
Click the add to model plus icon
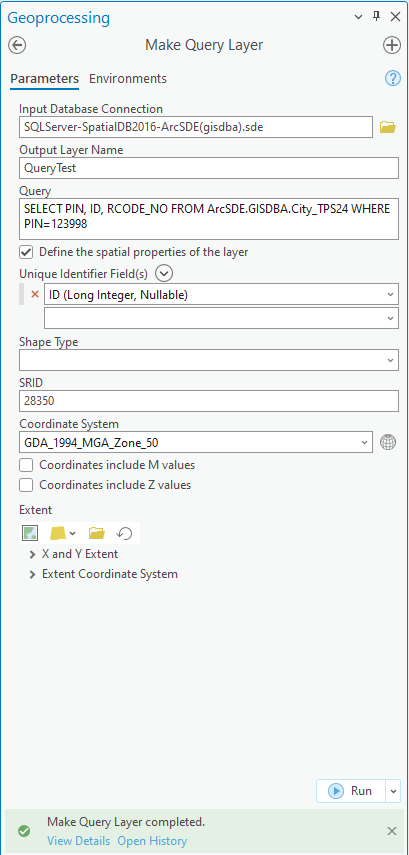coord(392,45)
